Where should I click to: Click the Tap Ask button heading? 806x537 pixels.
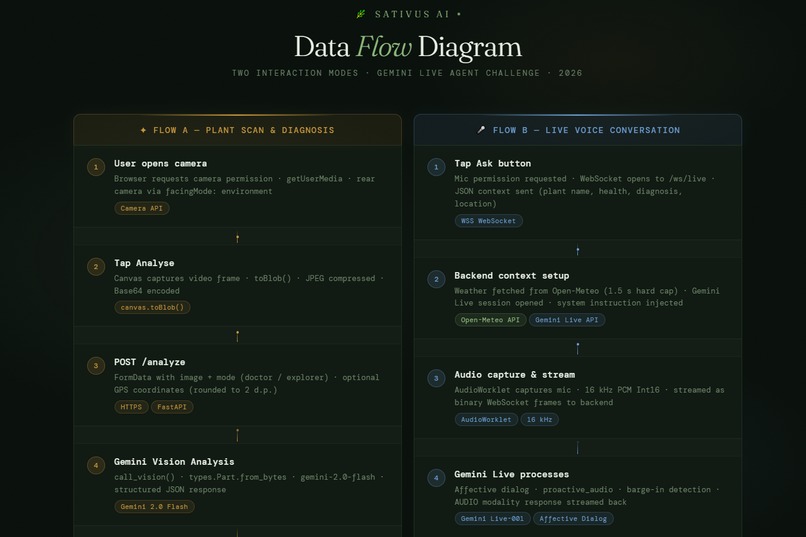(x=492, y=163)
